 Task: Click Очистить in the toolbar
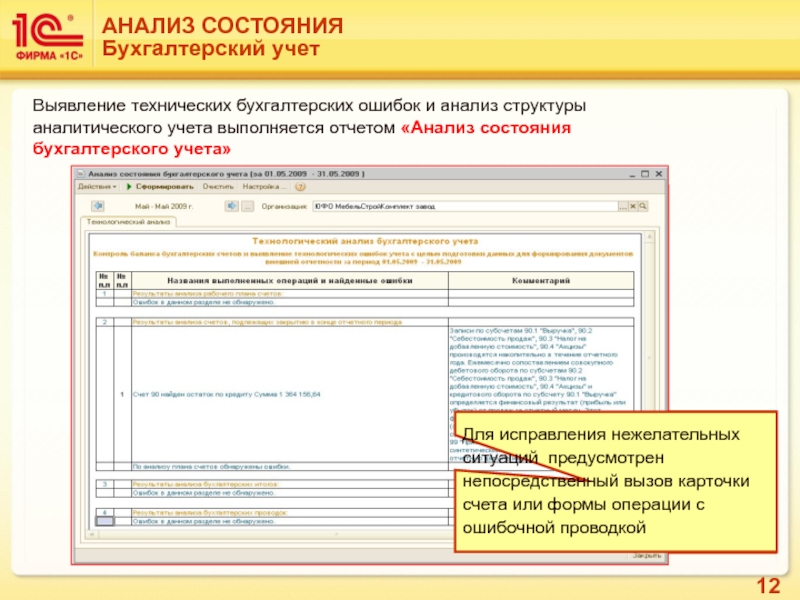[218, 187]
